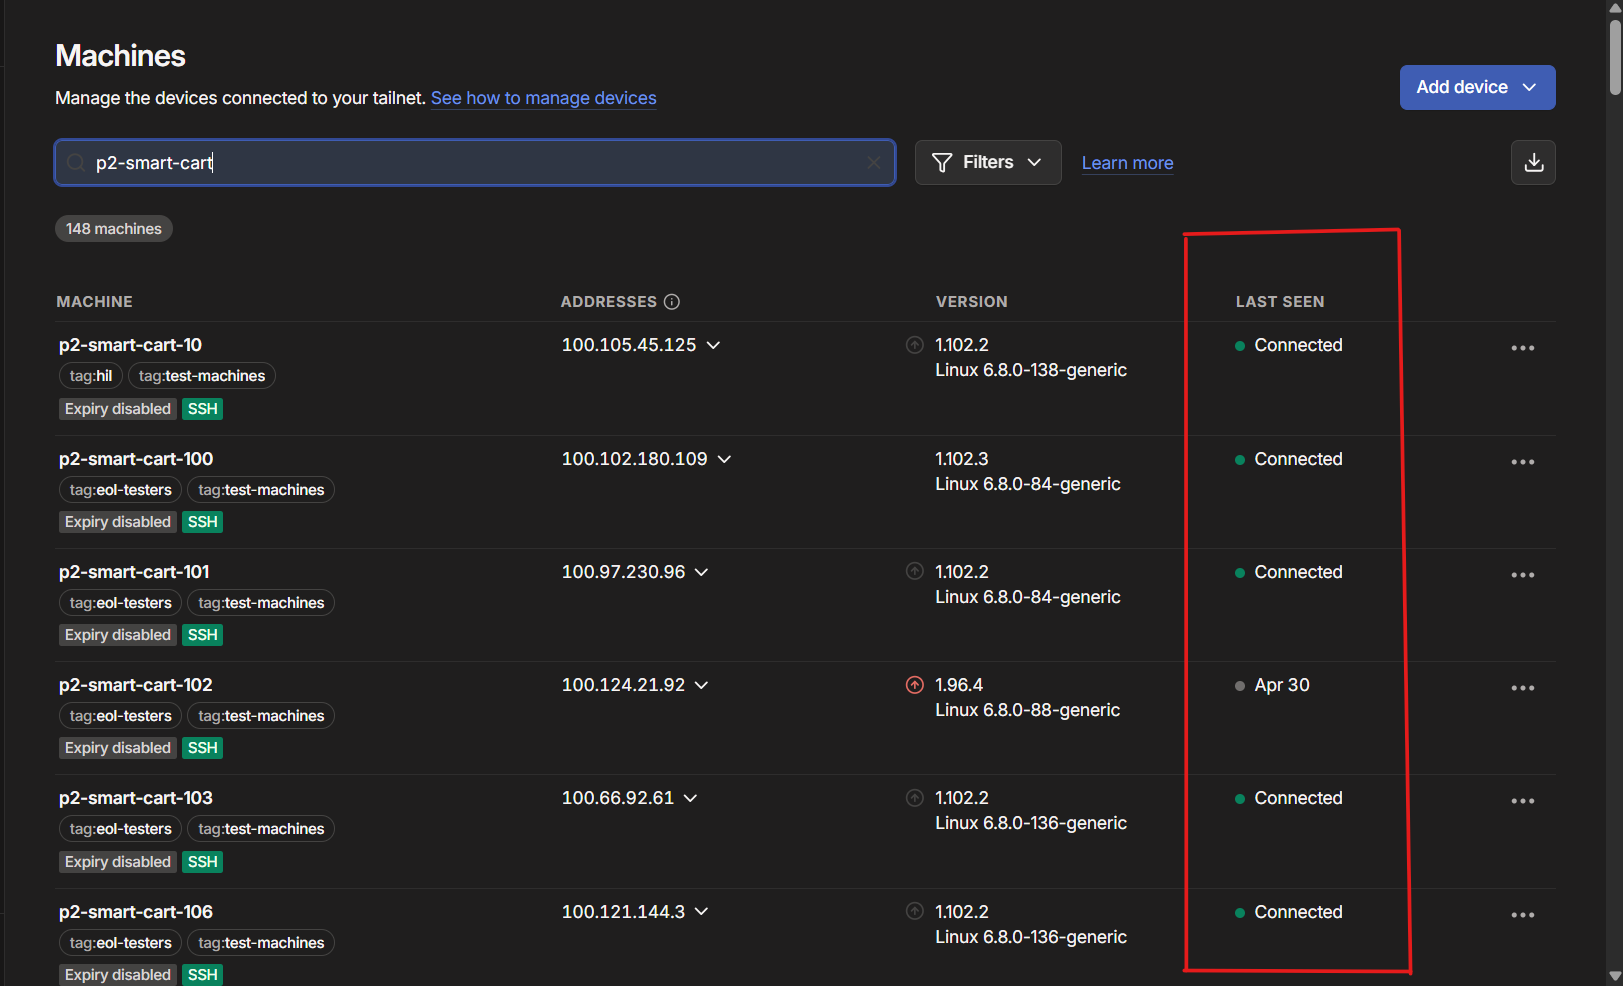This screenshot has height=986, width=1623.
Task: Click Apr 30 last seen value
Action: click(x=1282, y=685)
